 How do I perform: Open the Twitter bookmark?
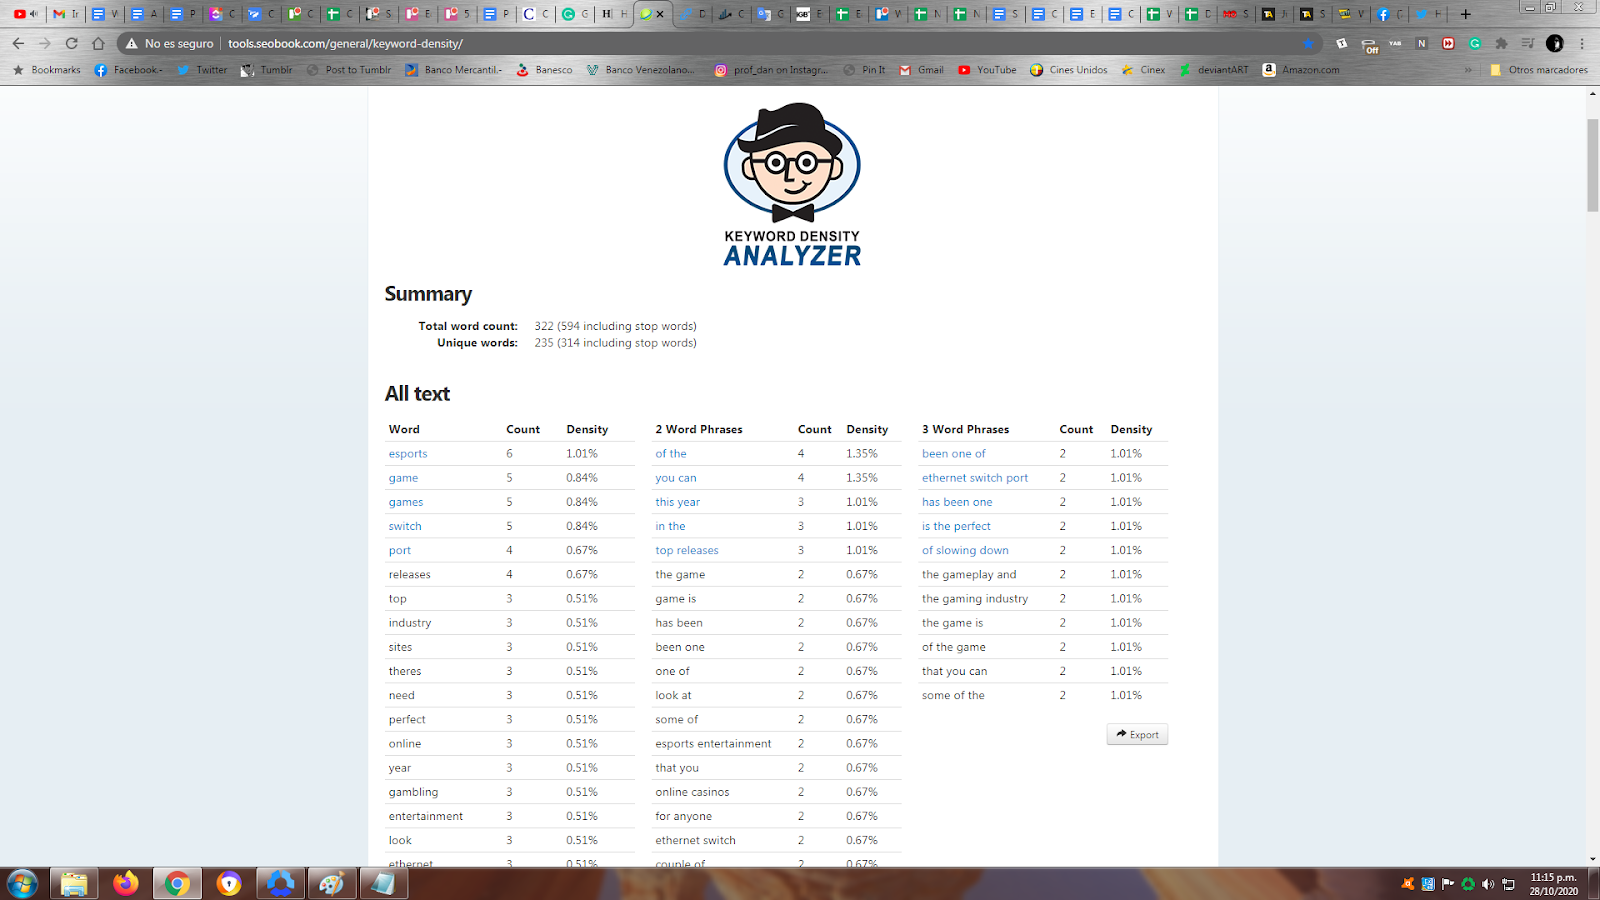(202, 70)
